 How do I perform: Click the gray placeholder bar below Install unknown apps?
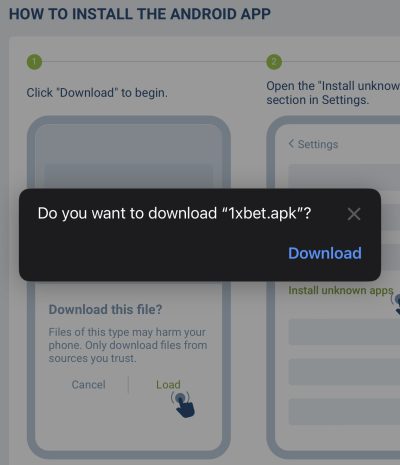tap(344, 332)
